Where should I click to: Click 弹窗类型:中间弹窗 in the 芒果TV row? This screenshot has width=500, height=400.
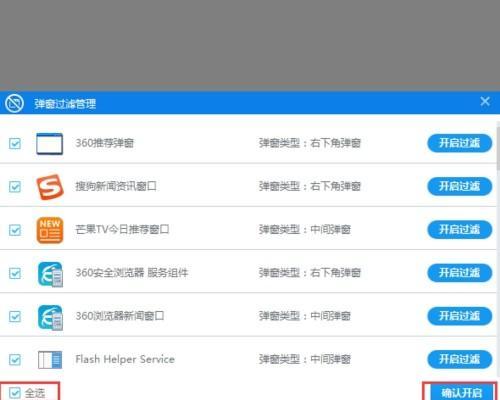(305, 230)
